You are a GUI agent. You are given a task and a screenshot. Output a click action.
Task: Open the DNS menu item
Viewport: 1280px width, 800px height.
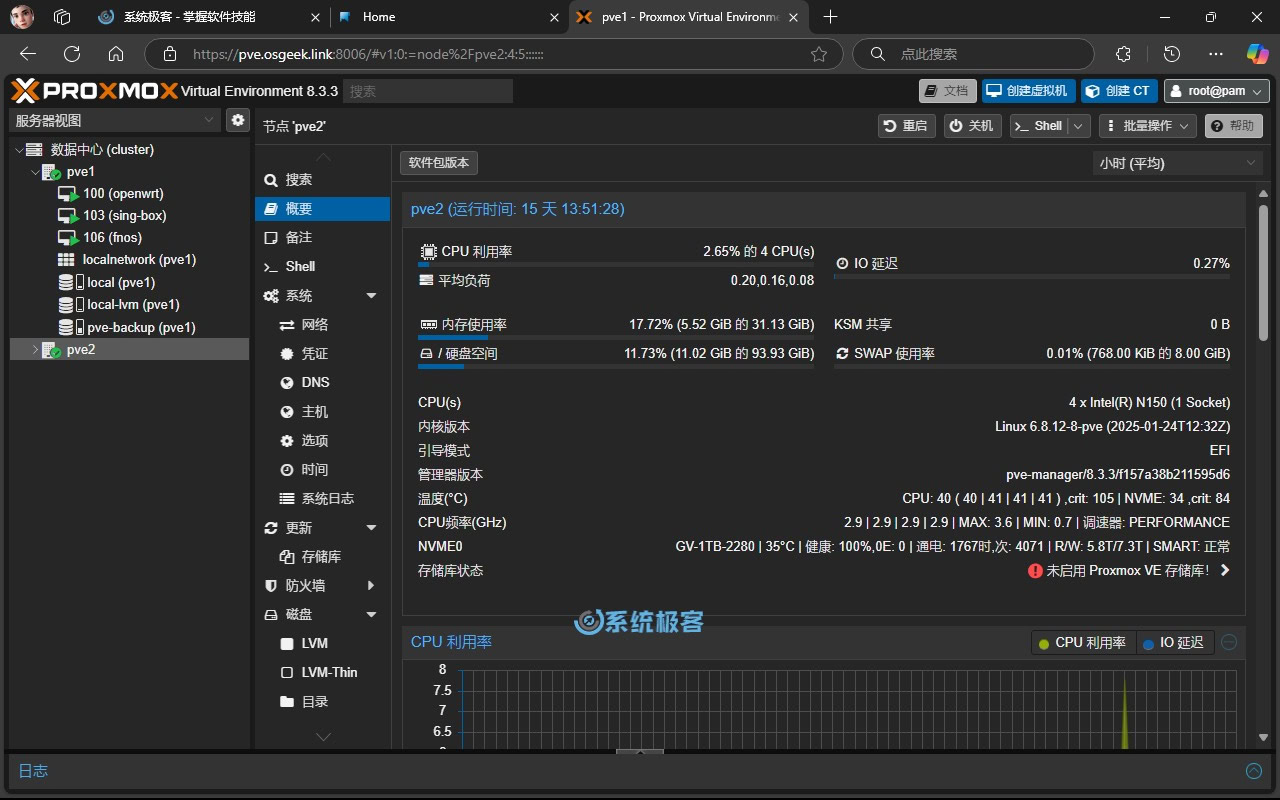click(322, 383)
